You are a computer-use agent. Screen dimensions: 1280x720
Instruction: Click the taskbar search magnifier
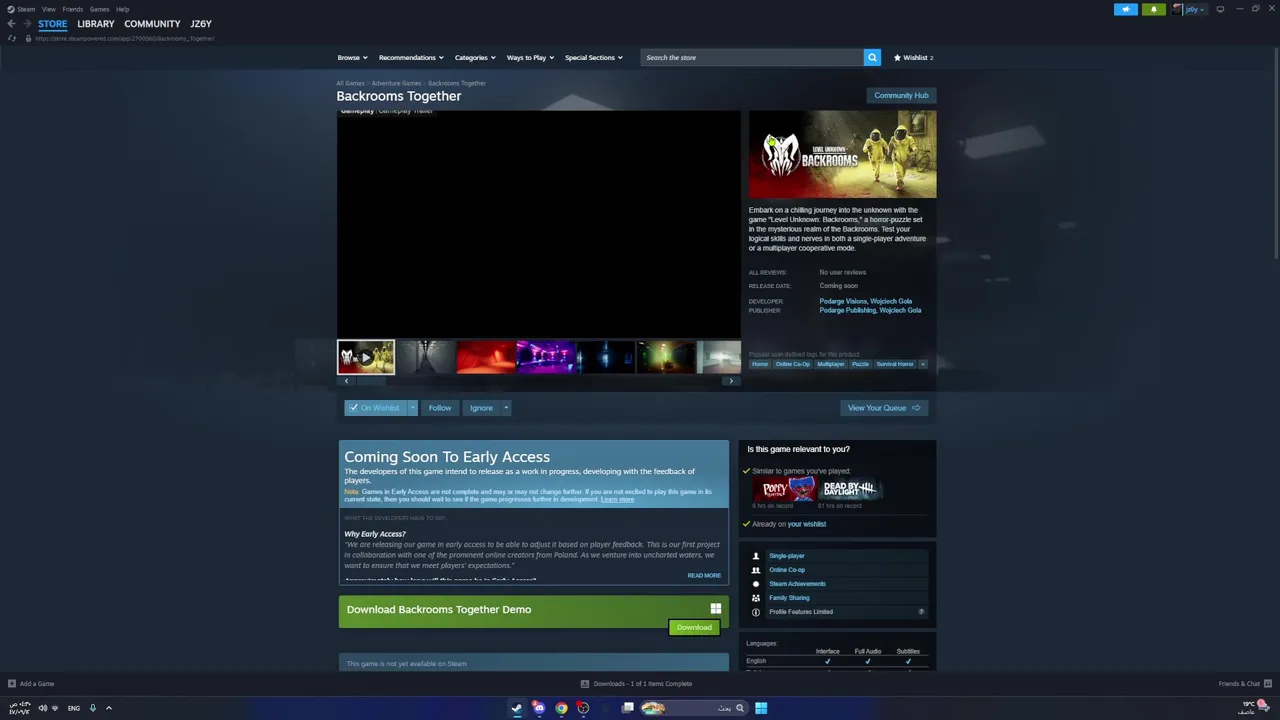click(x=740, y=708)
